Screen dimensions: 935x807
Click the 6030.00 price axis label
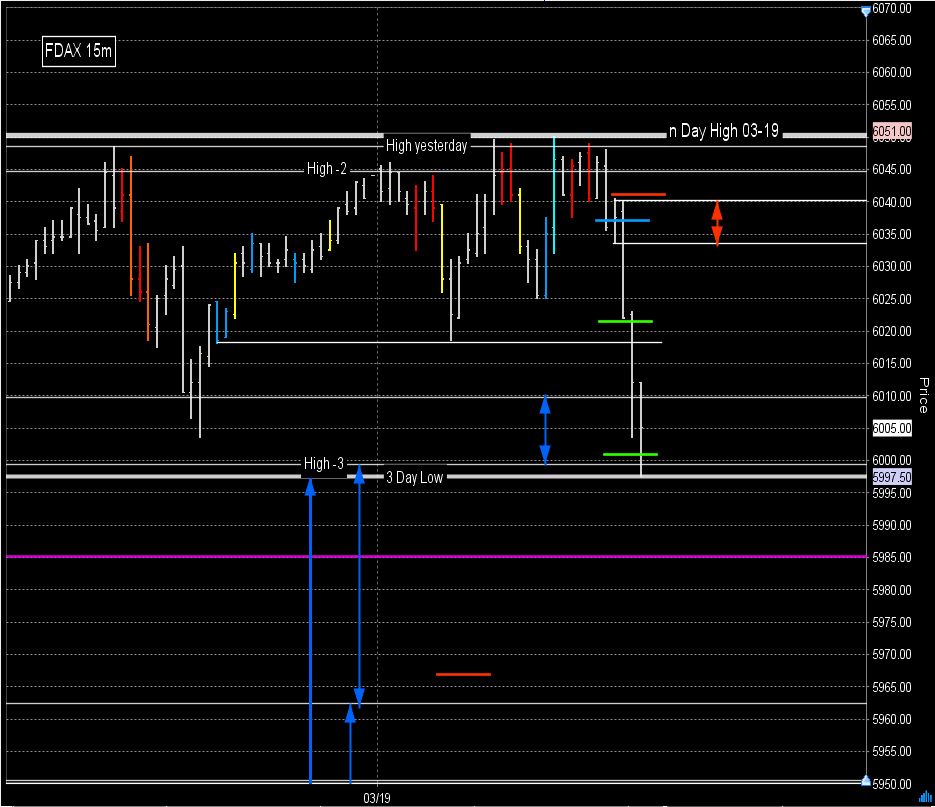pos(892,267)
